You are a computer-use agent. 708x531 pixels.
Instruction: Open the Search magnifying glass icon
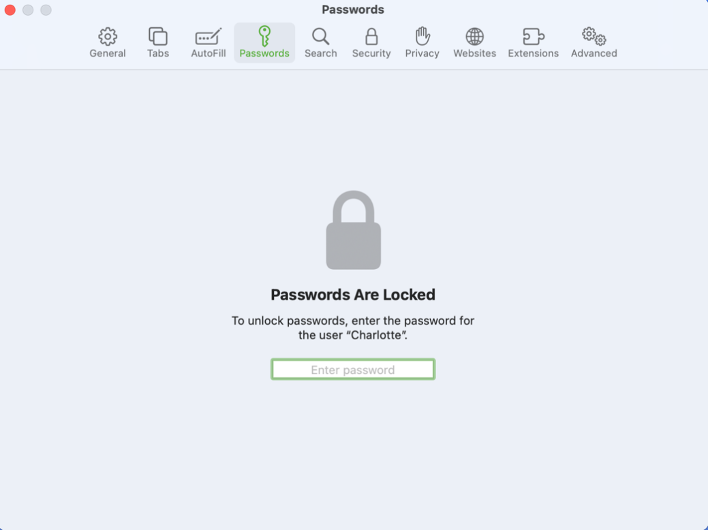(320, 37)
